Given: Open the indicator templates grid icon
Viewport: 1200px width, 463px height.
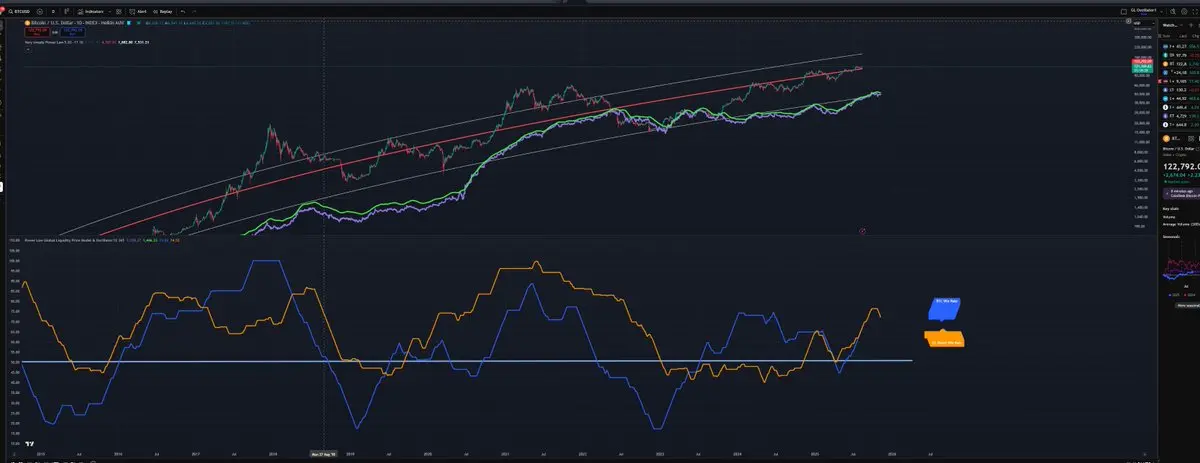Looking at the screenshot, I should (x=119, y=11).
